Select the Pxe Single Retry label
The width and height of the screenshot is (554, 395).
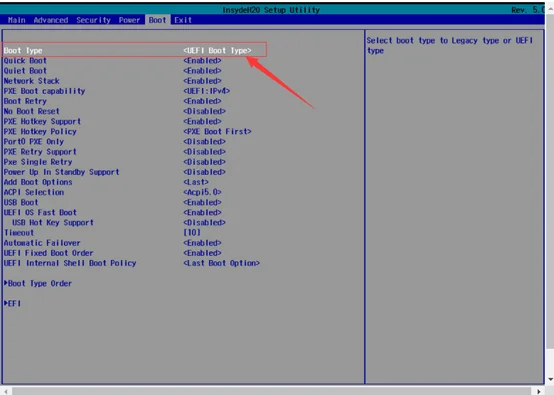click(x=38, y=162)
